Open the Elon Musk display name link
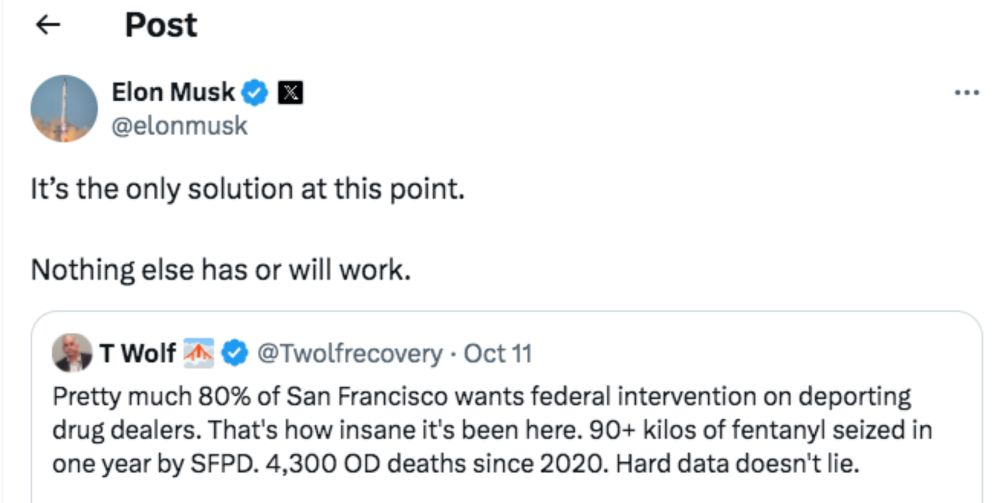This screenshot has width=1000, height=503. (174, 93)
